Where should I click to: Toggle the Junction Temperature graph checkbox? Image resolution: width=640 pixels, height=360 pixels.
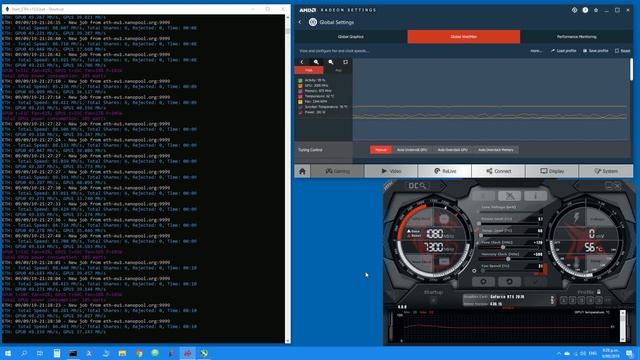[x=300, y=107]
